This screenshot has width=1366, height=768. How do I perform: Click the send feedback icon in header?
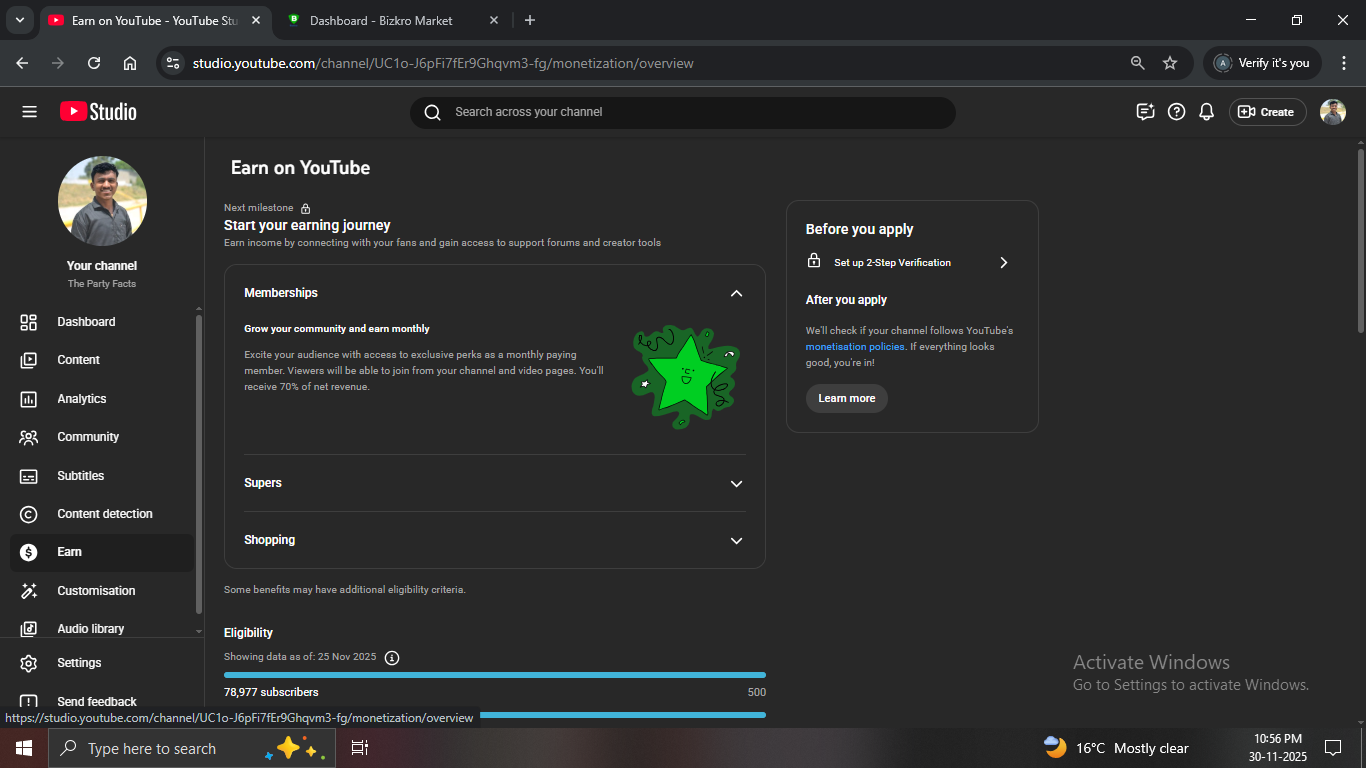pos(1145,112)
